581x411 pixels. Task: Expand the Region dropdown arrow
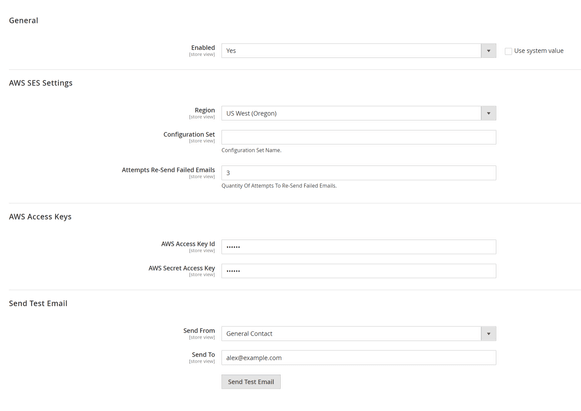488,113
